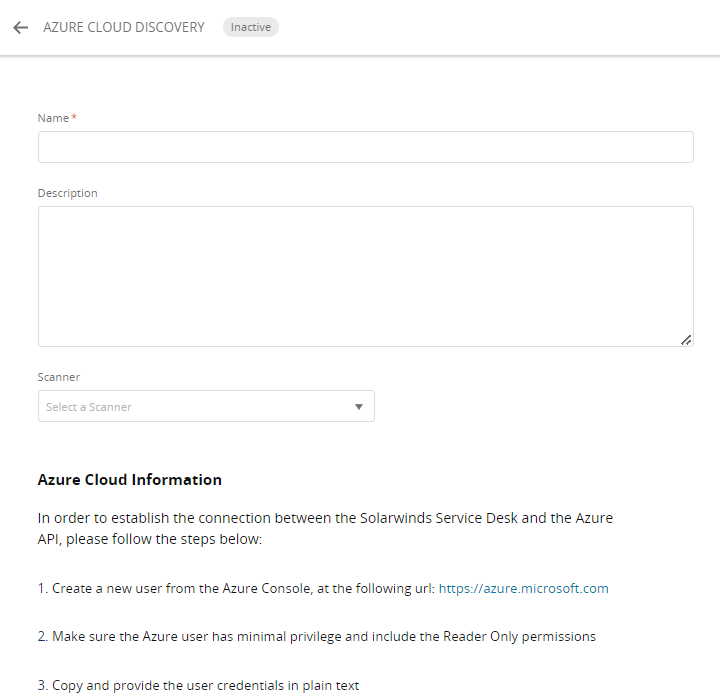Screen dimensions: 720x700
Task: Click the Description field label
Action: coord(67,193)
